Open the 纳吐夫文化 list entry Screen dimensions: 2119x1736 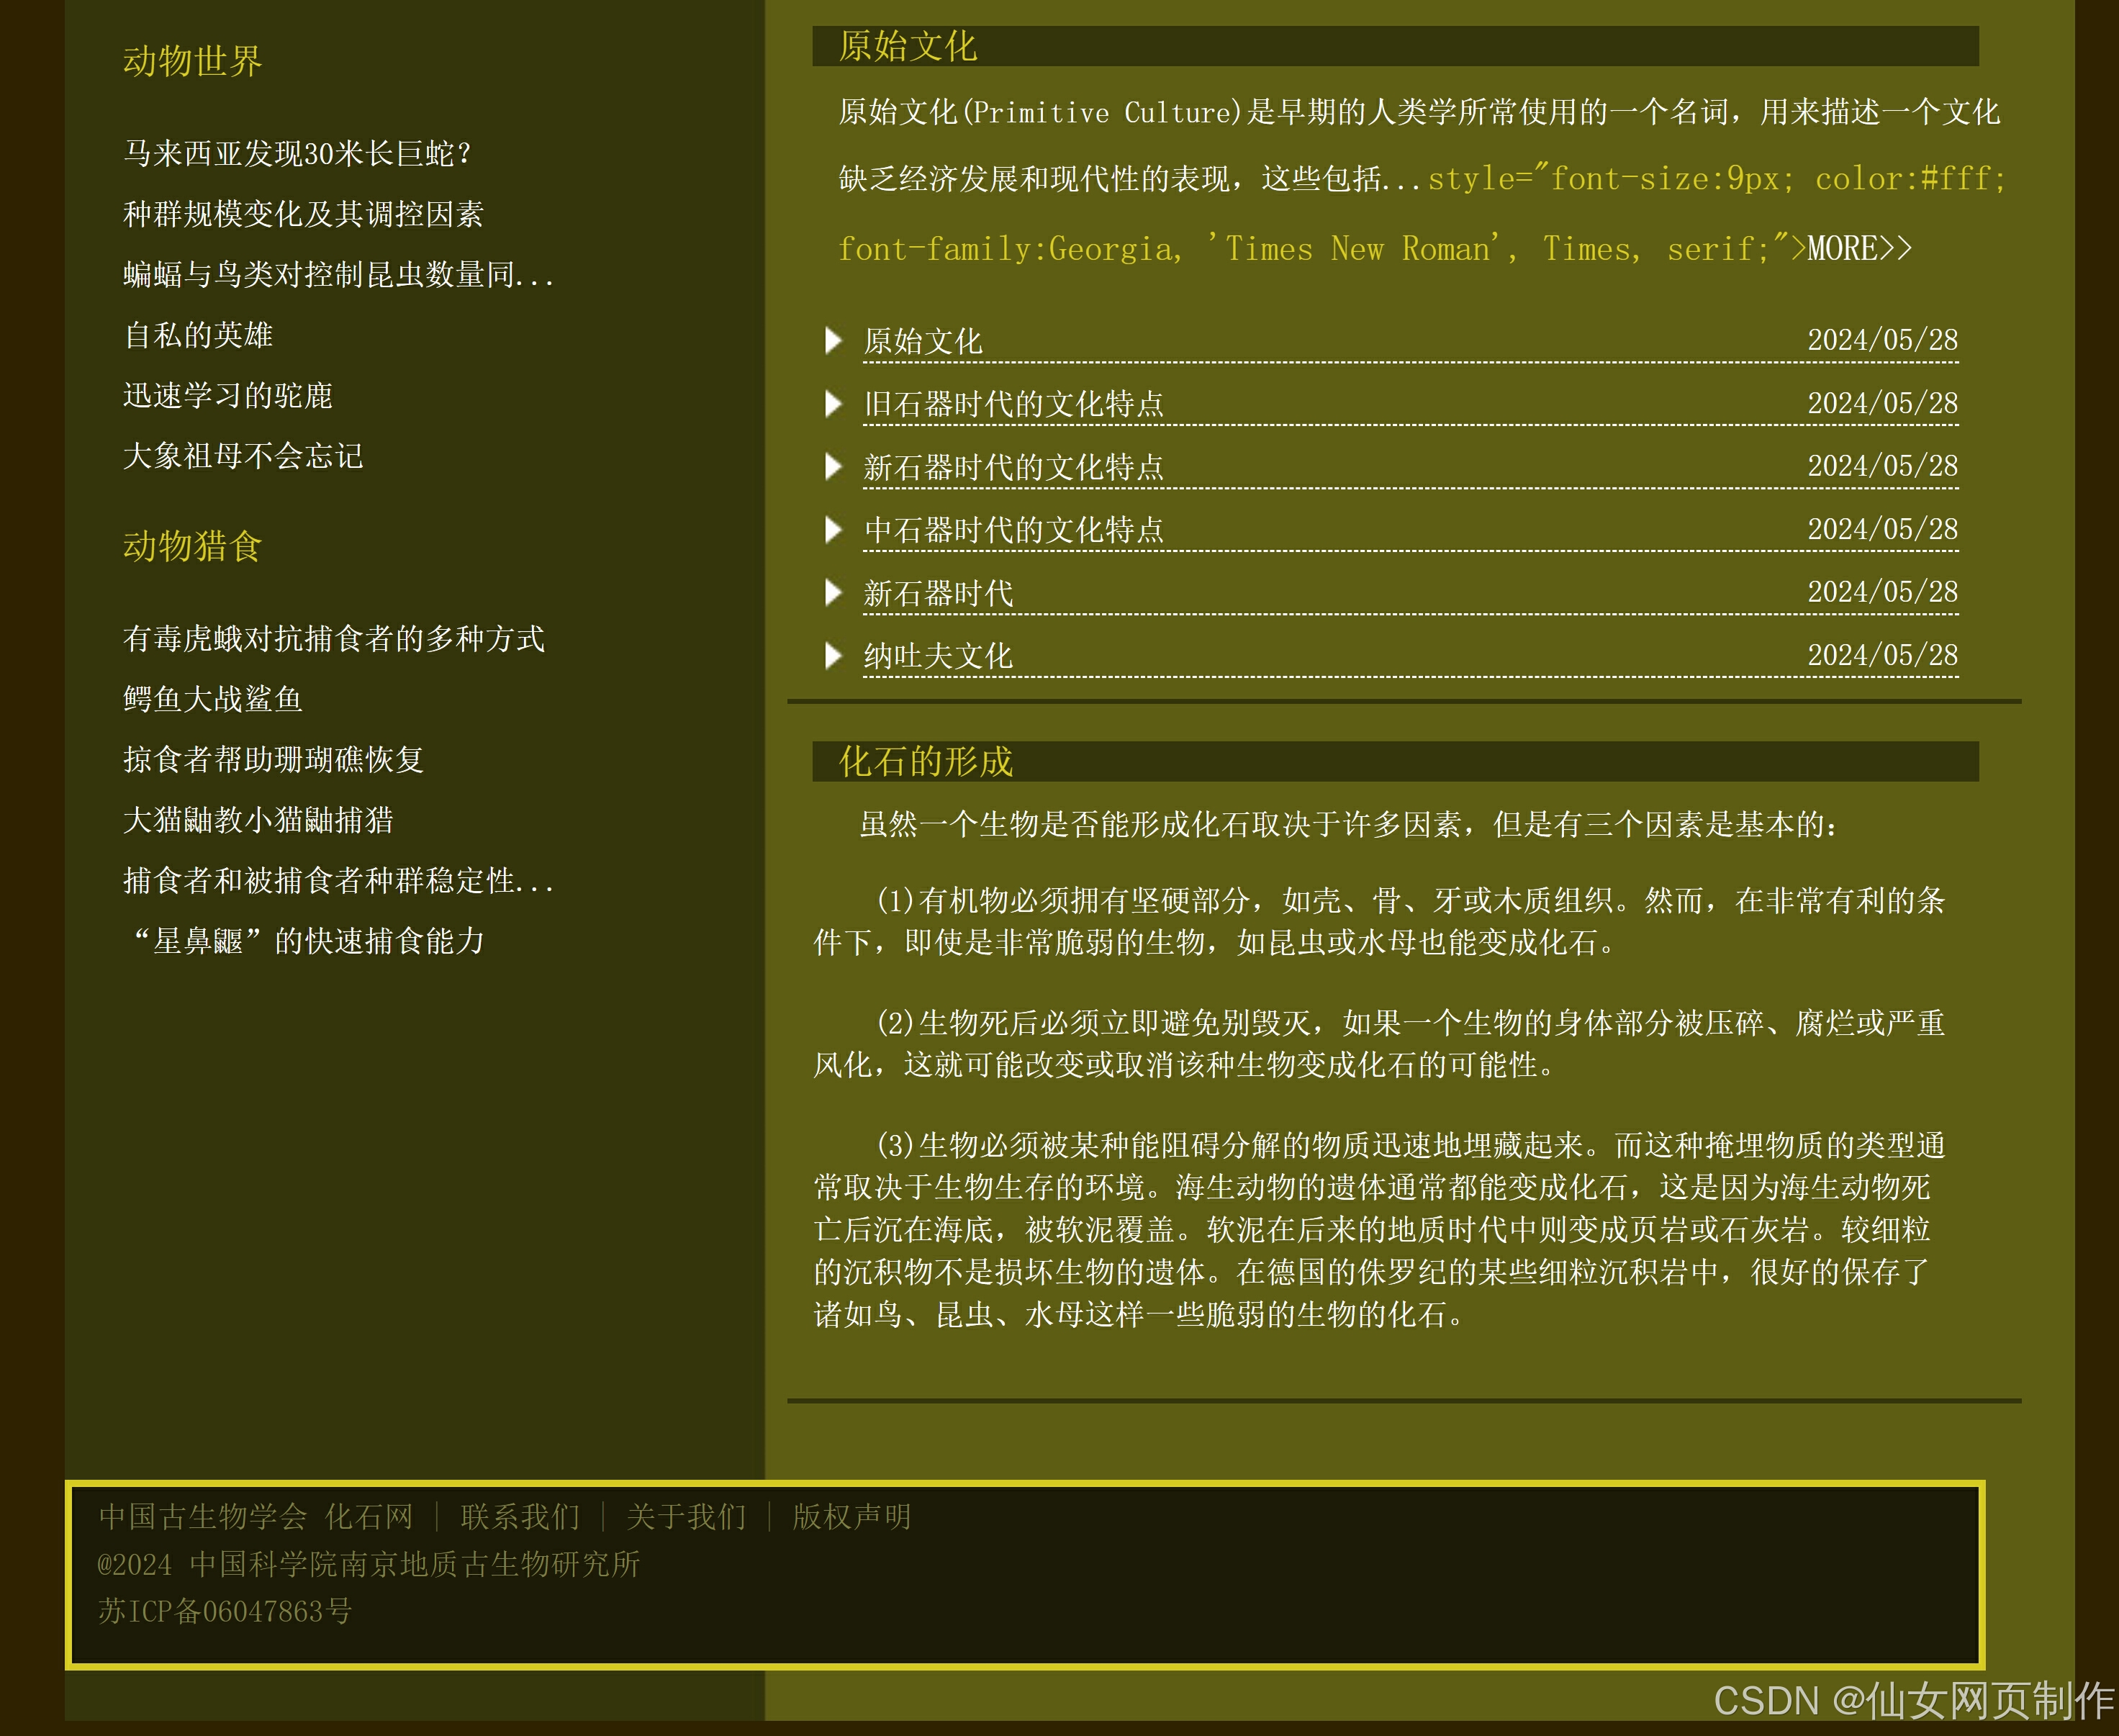coord(938,656)
